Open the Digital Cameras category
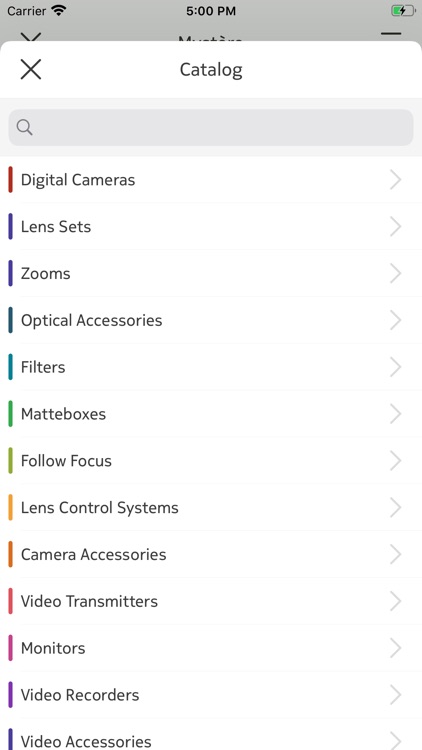 (211, 180)
